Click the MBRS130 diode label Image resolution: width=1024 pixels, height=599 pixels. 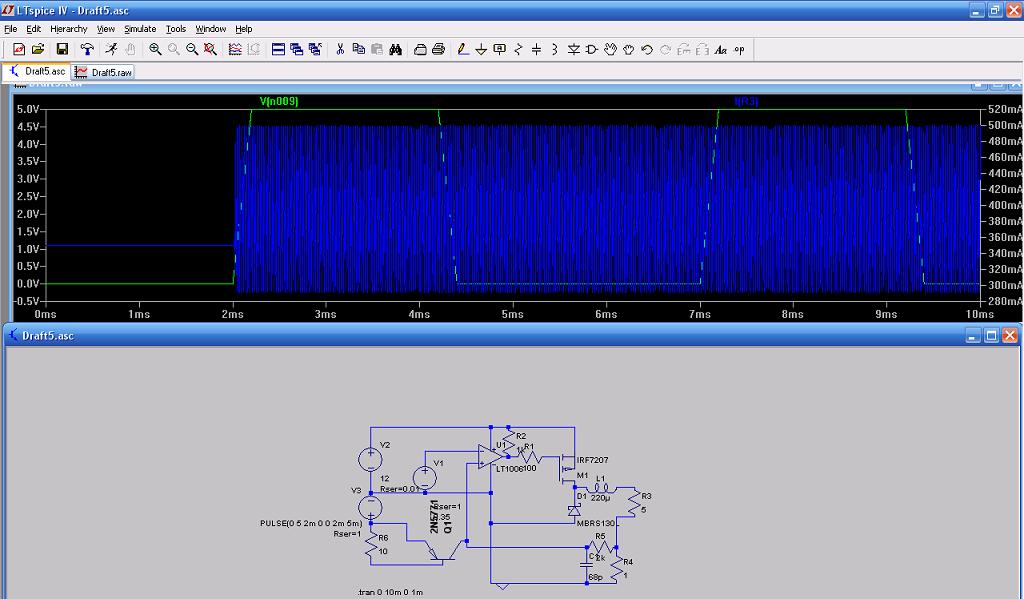pos(596,523)
